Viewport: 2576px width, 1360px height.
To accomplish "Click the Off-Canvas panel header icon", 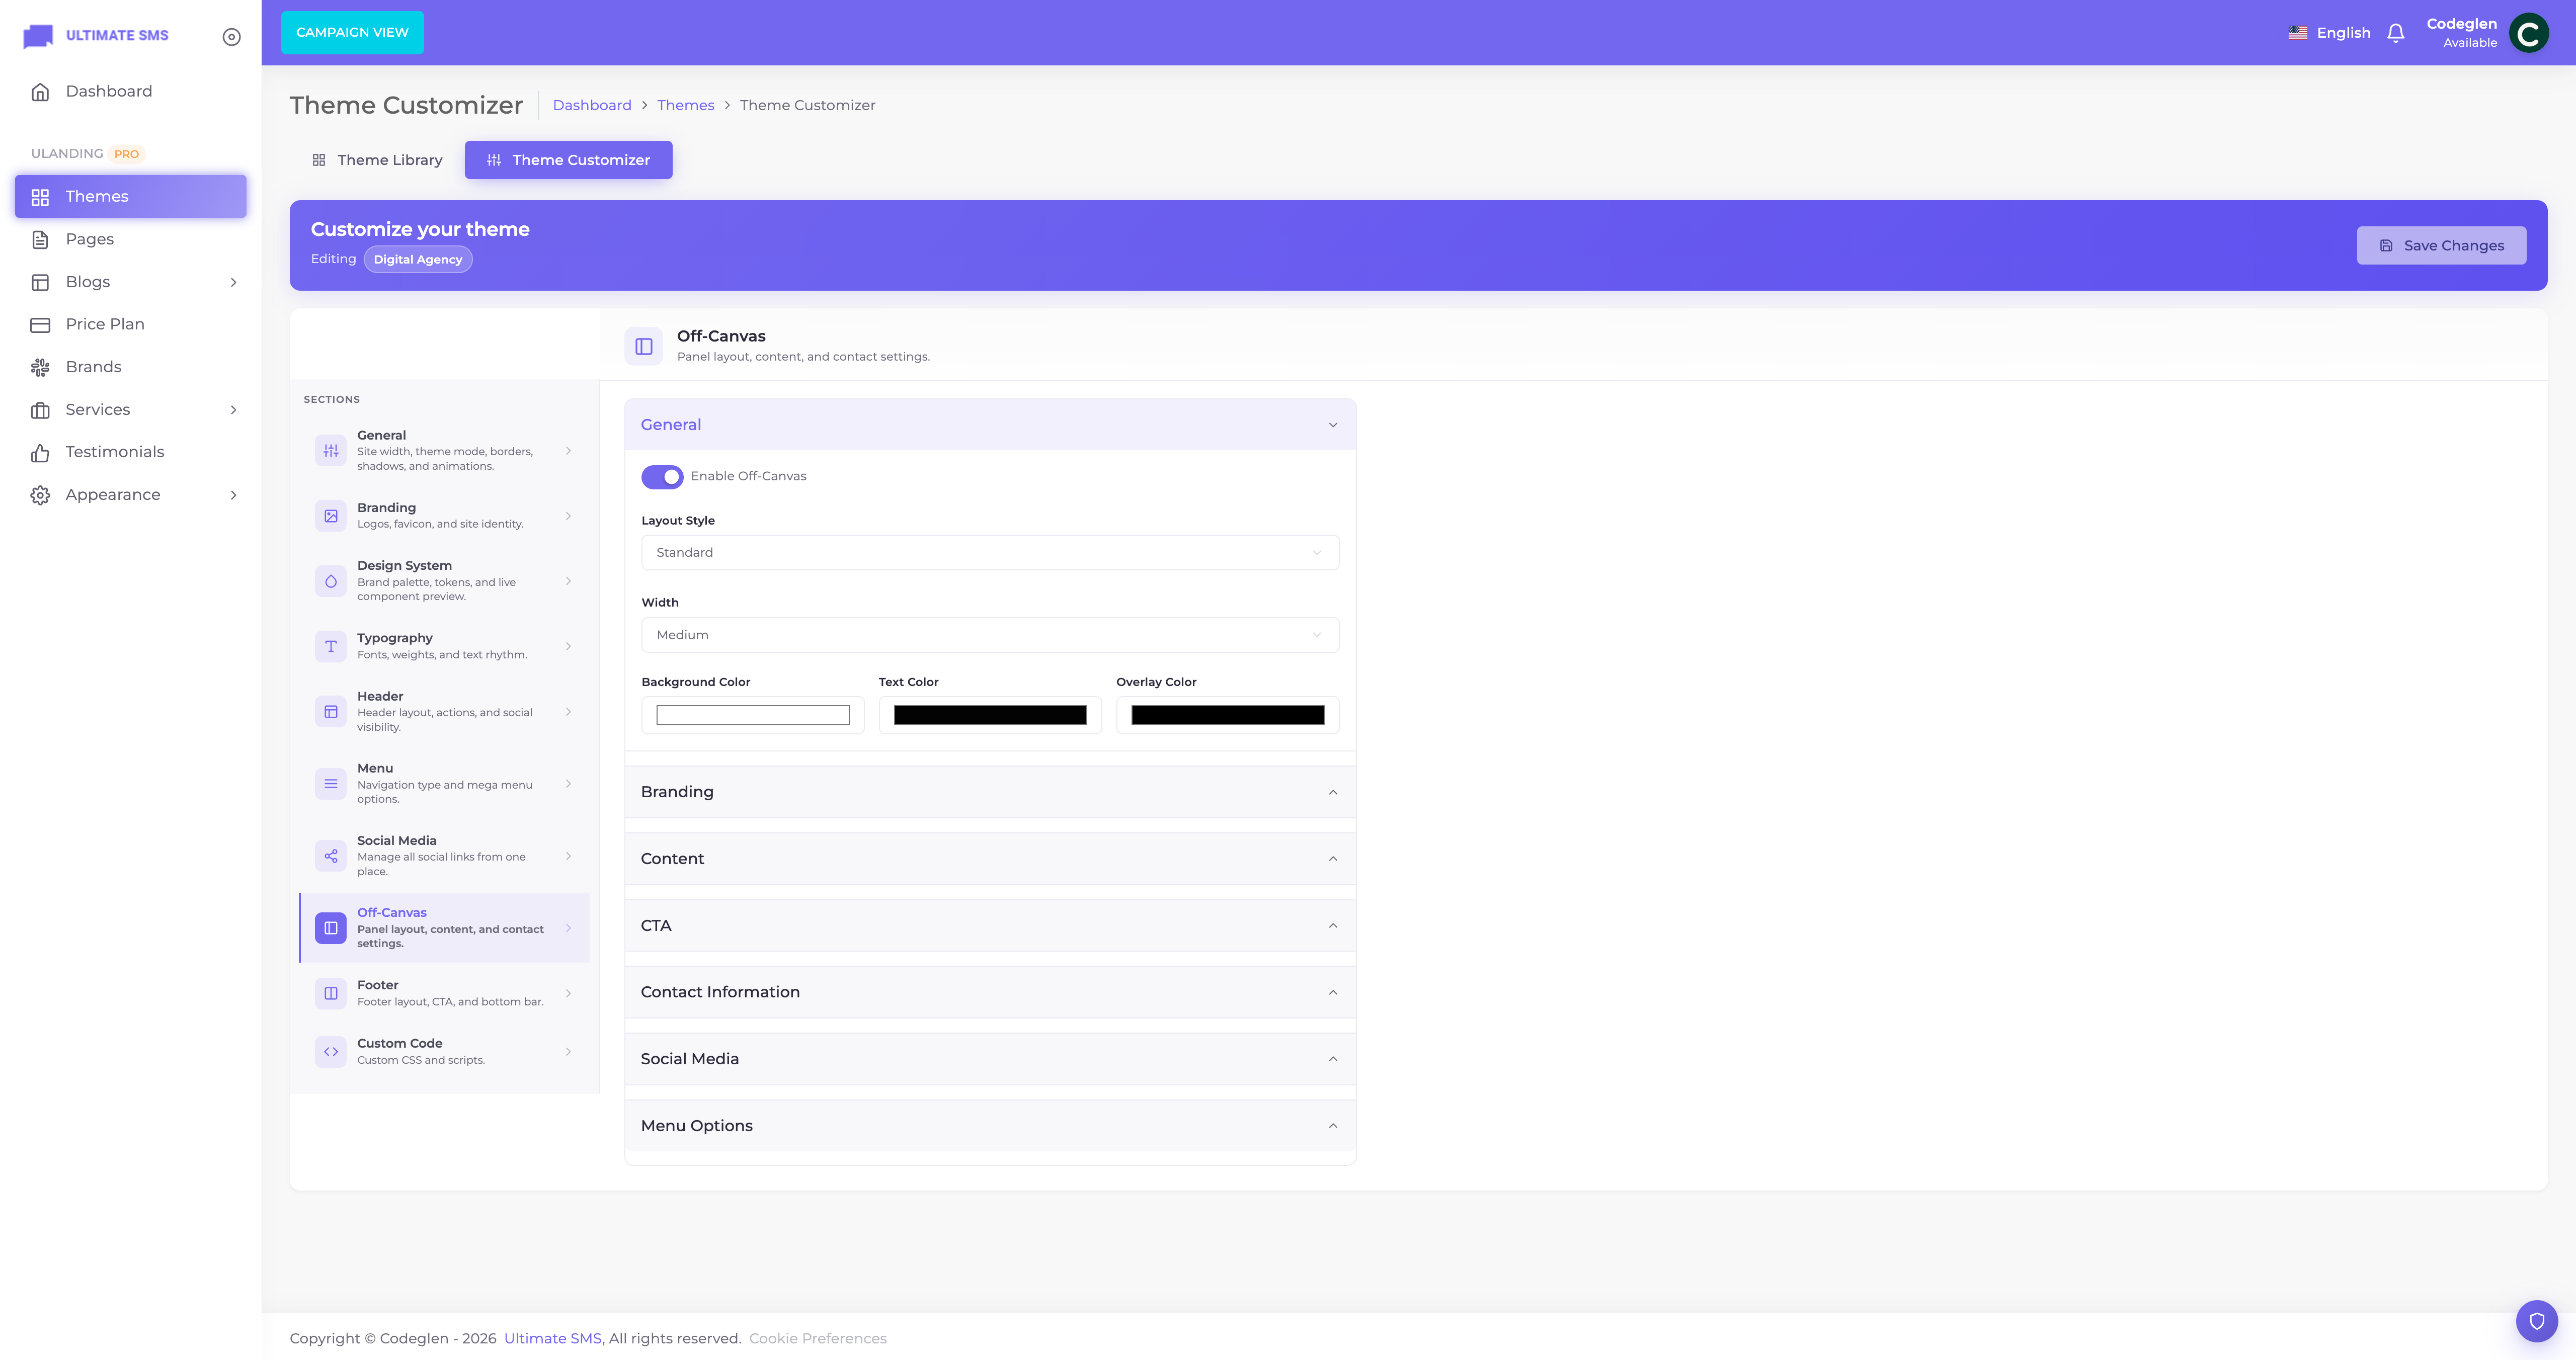I will [644, 346].
